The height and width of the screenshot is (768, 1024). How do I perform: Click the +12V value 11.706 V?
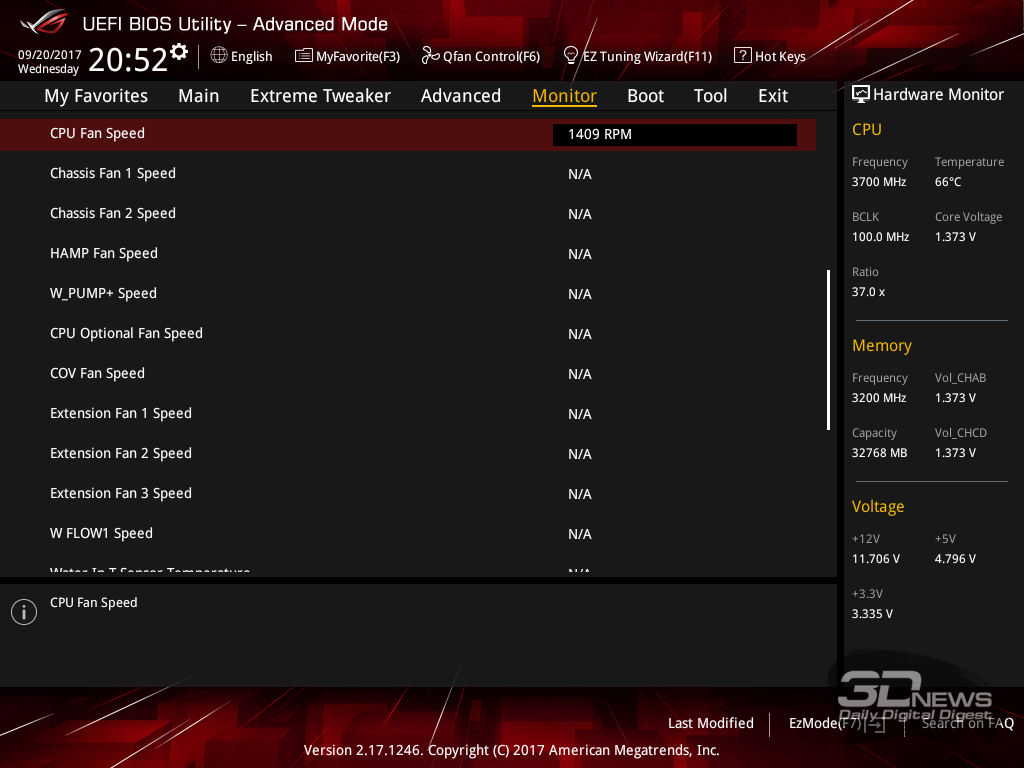876,559
